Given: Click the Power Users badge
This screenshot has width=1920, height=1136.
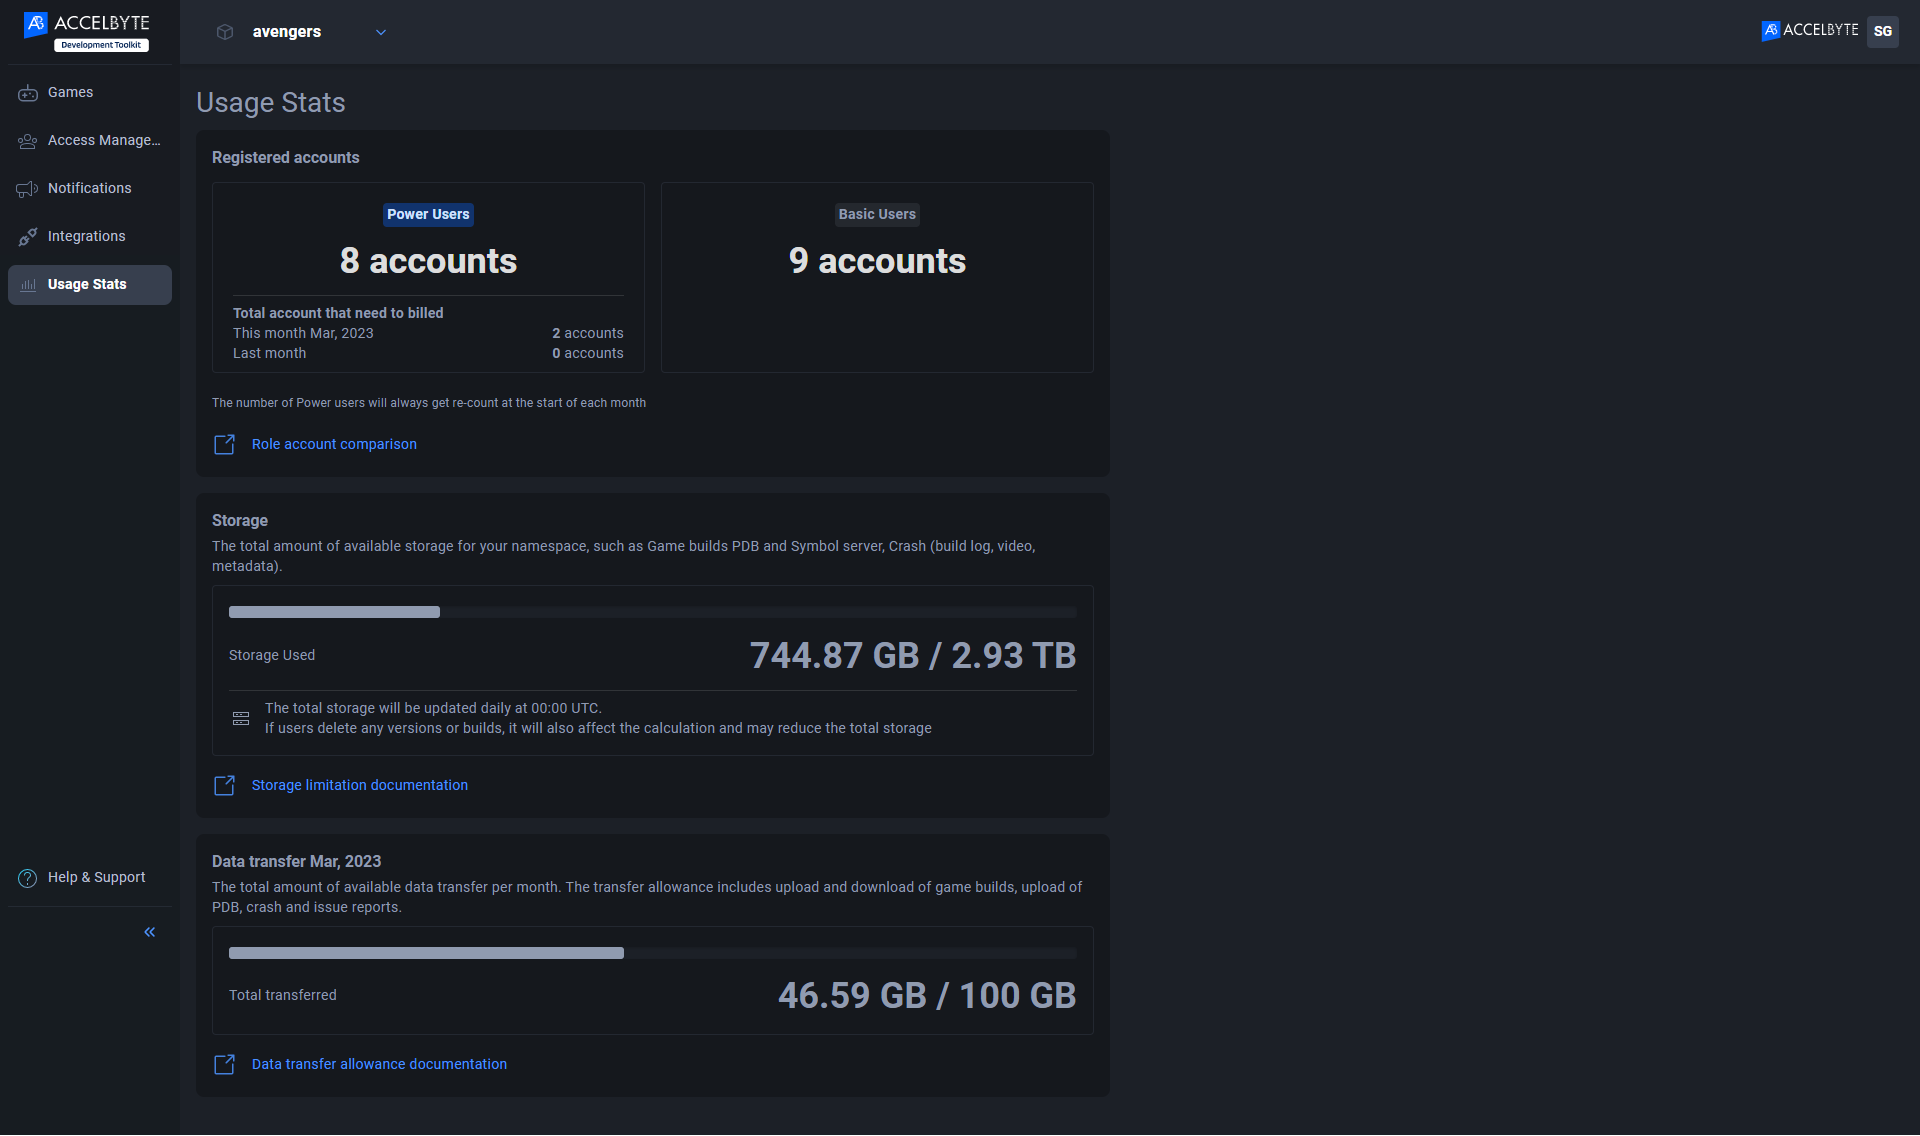Looking at the screenshot, I should (x=428, y=214).
